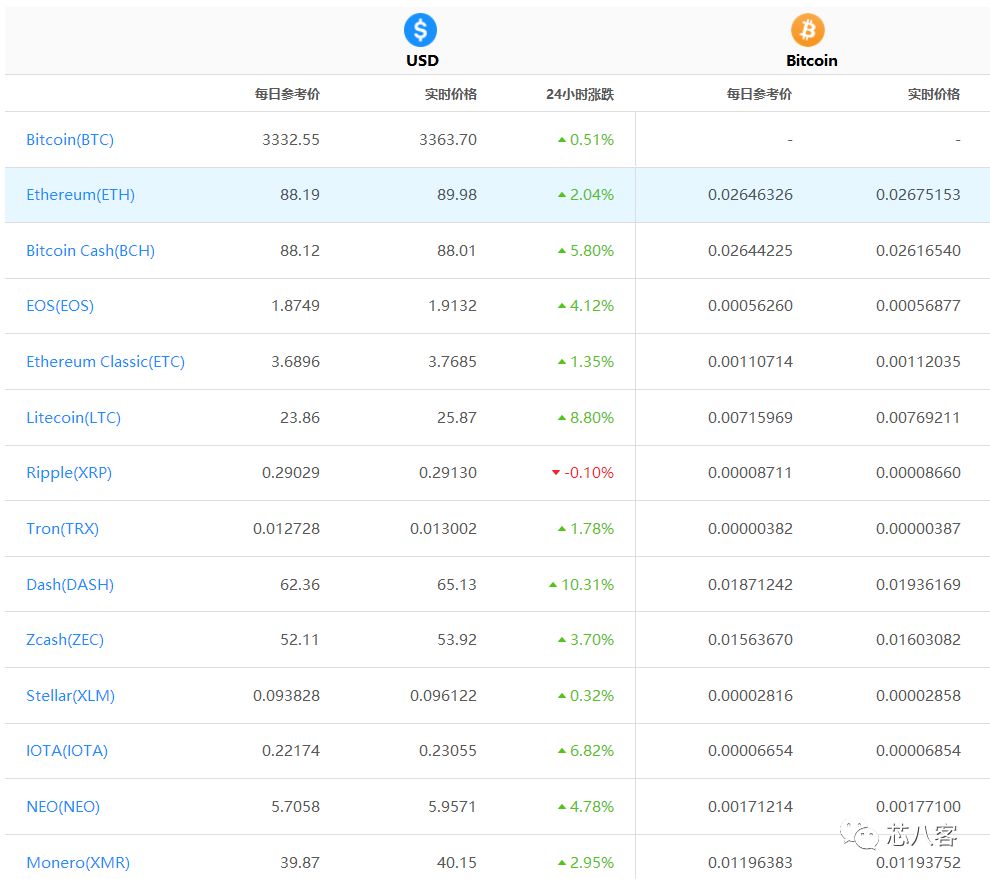This screenshot has width=990, height=879.
Task: Open the Litecoin(LTC) link
Action: 73,417
